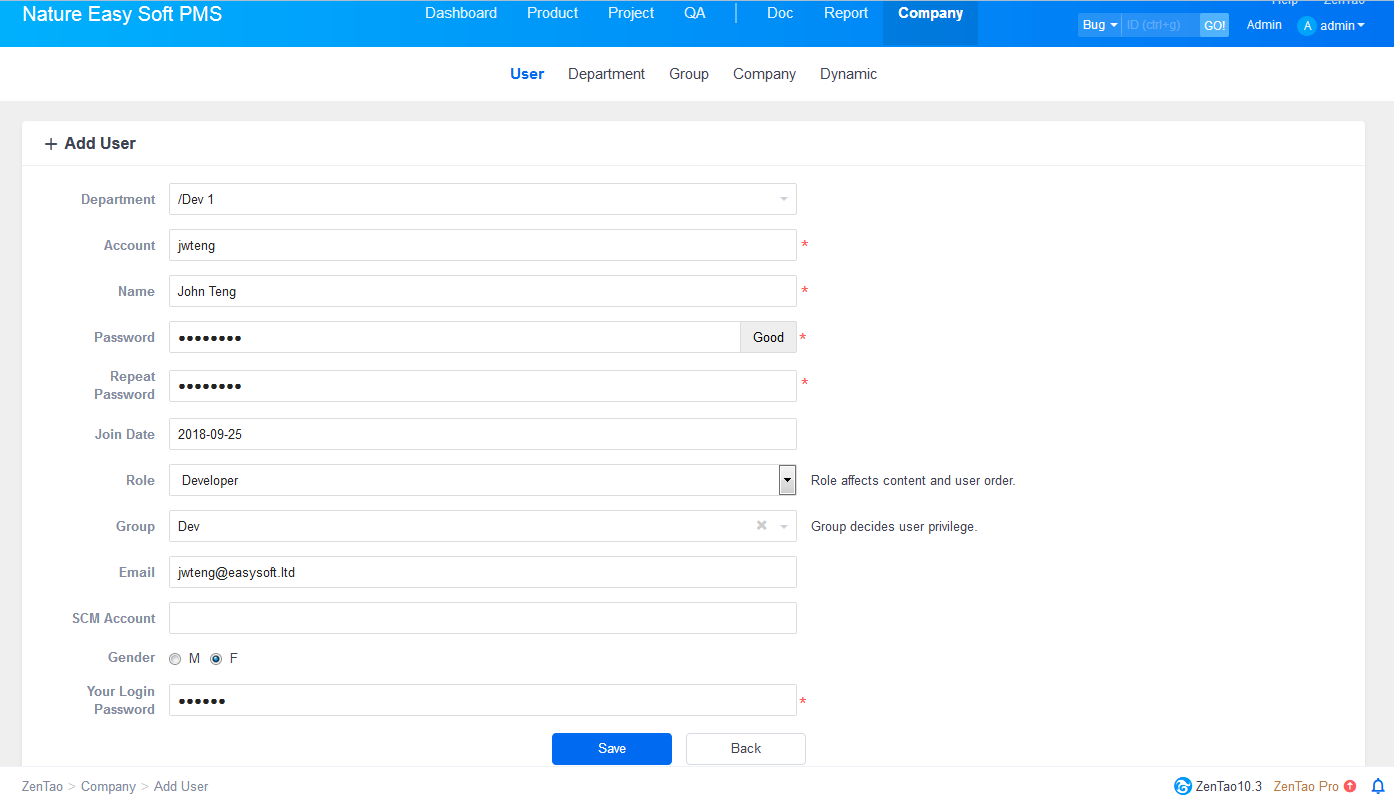Expand the Group dropdown arrow

point(784,526)
